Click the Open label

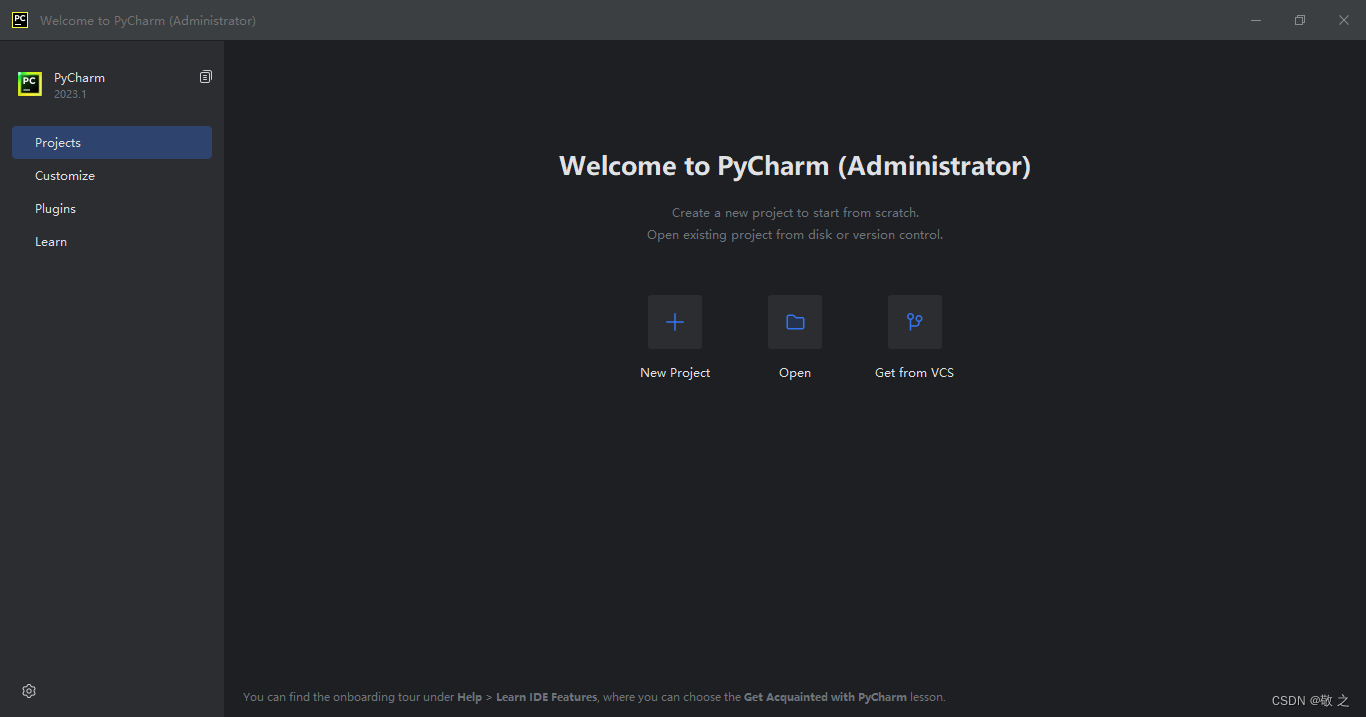click(x=795, y=373)
